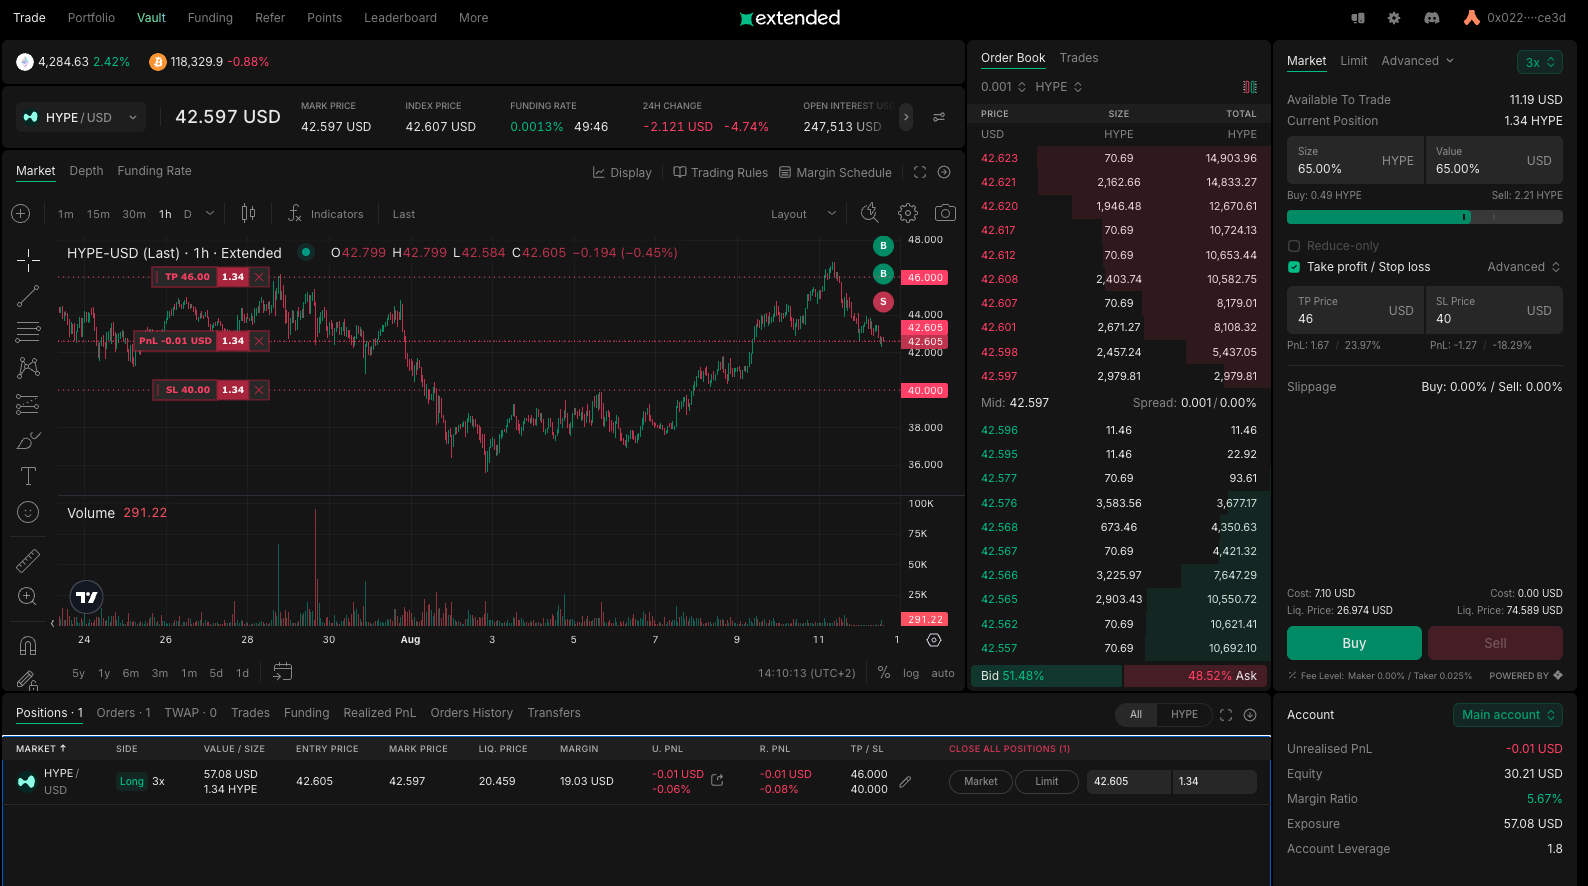
Task: Open the emoji icons tool
Action: click(x=28, y=512)
